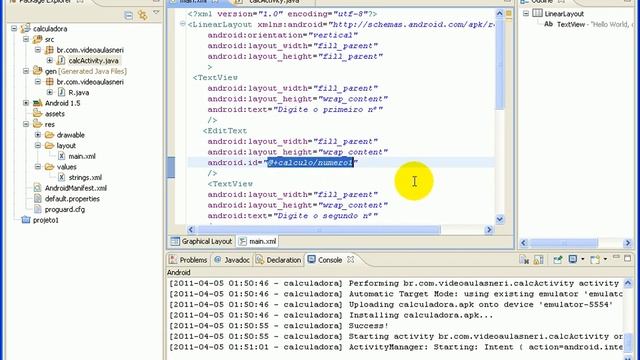Screen dimensions: 640x360
Task: Click the "Digite o segundo nº" text attribute line
Action: pyautogui.click(x=293, y=216)
